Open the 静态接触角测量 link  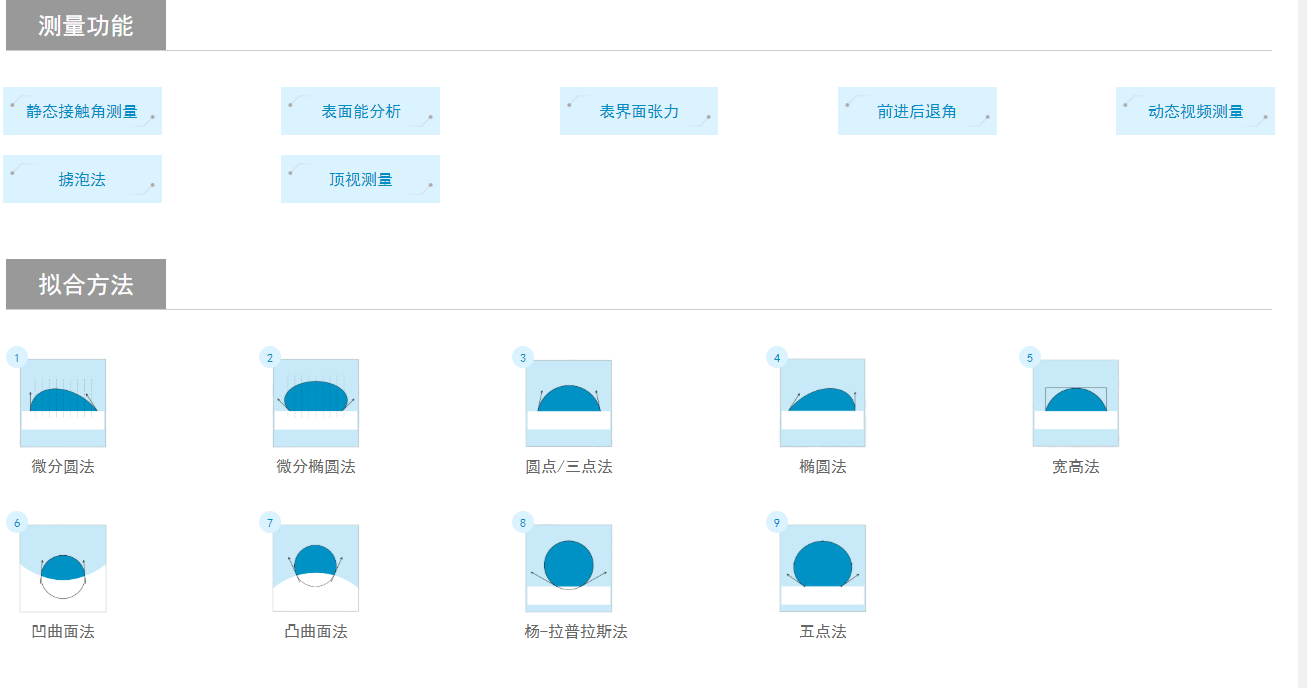point(82,111)
